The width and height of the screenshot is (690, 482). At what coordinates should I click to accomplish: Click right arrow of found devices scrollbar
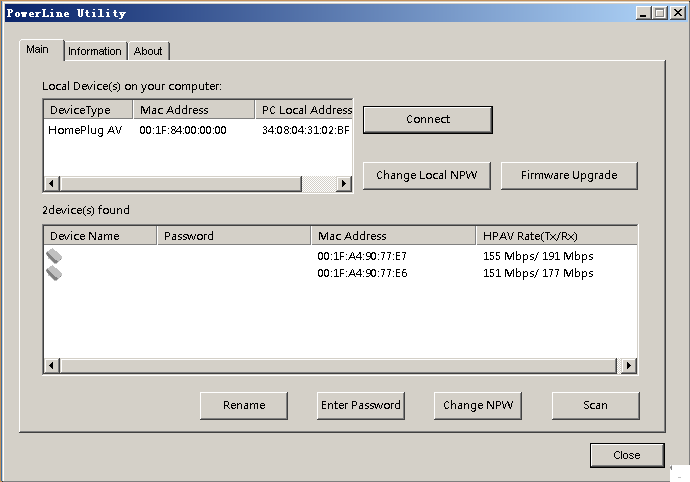pyautogui.click(x=629, y=365)
